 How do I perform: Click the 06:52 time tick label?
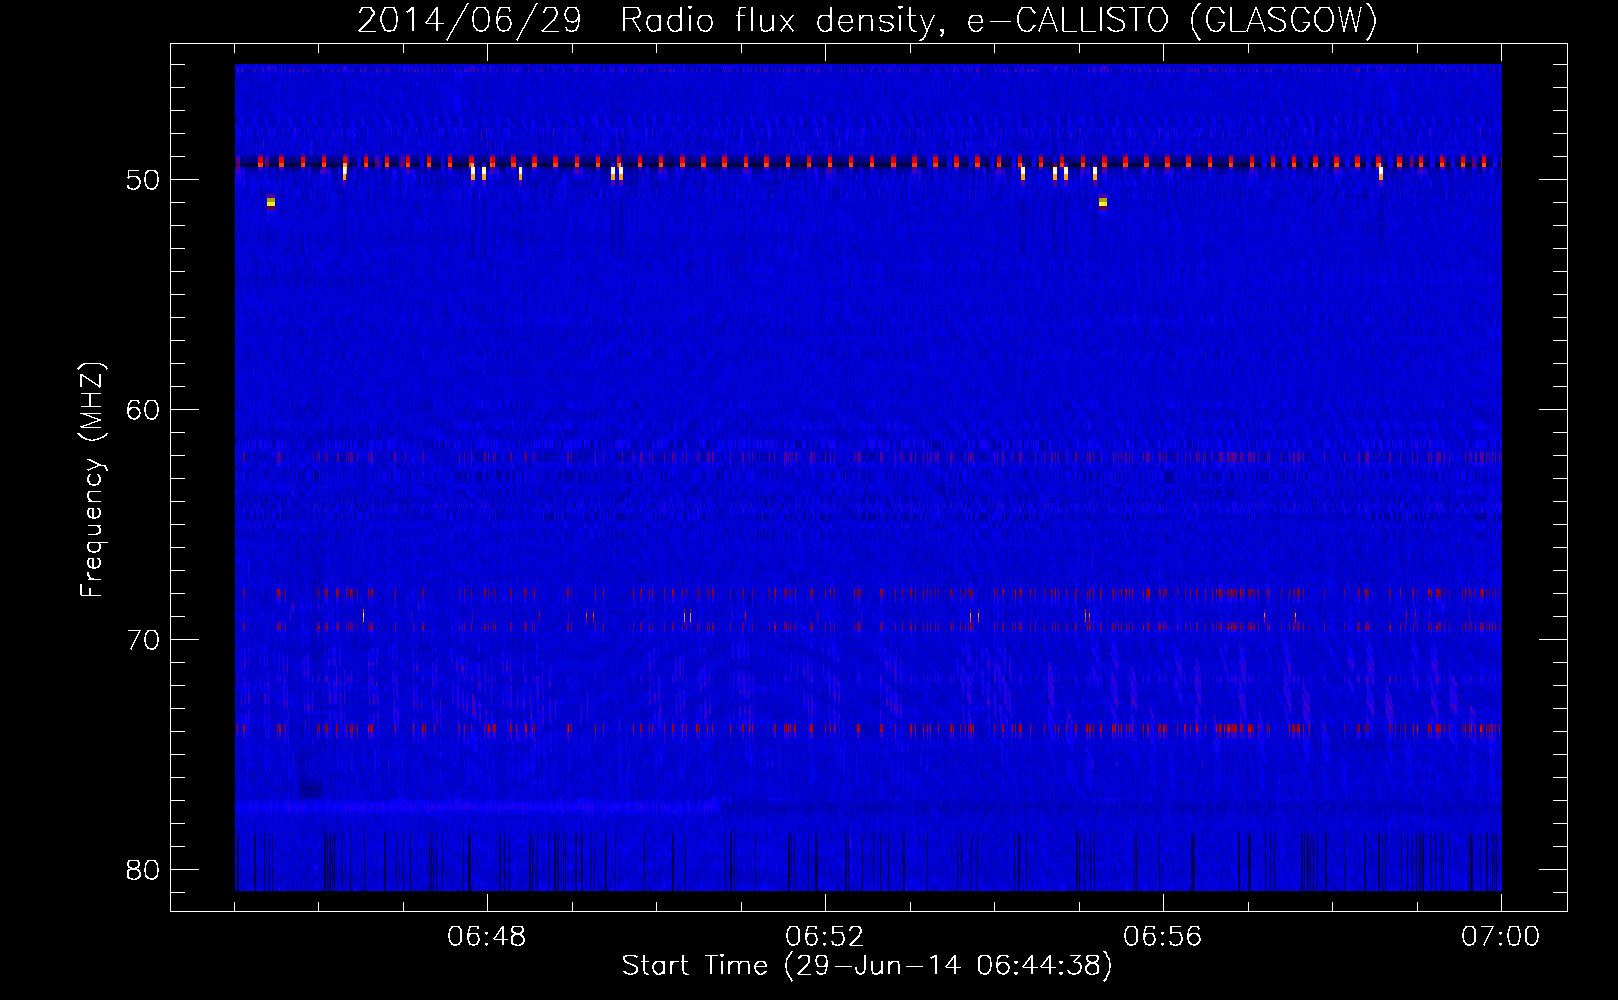825,937
